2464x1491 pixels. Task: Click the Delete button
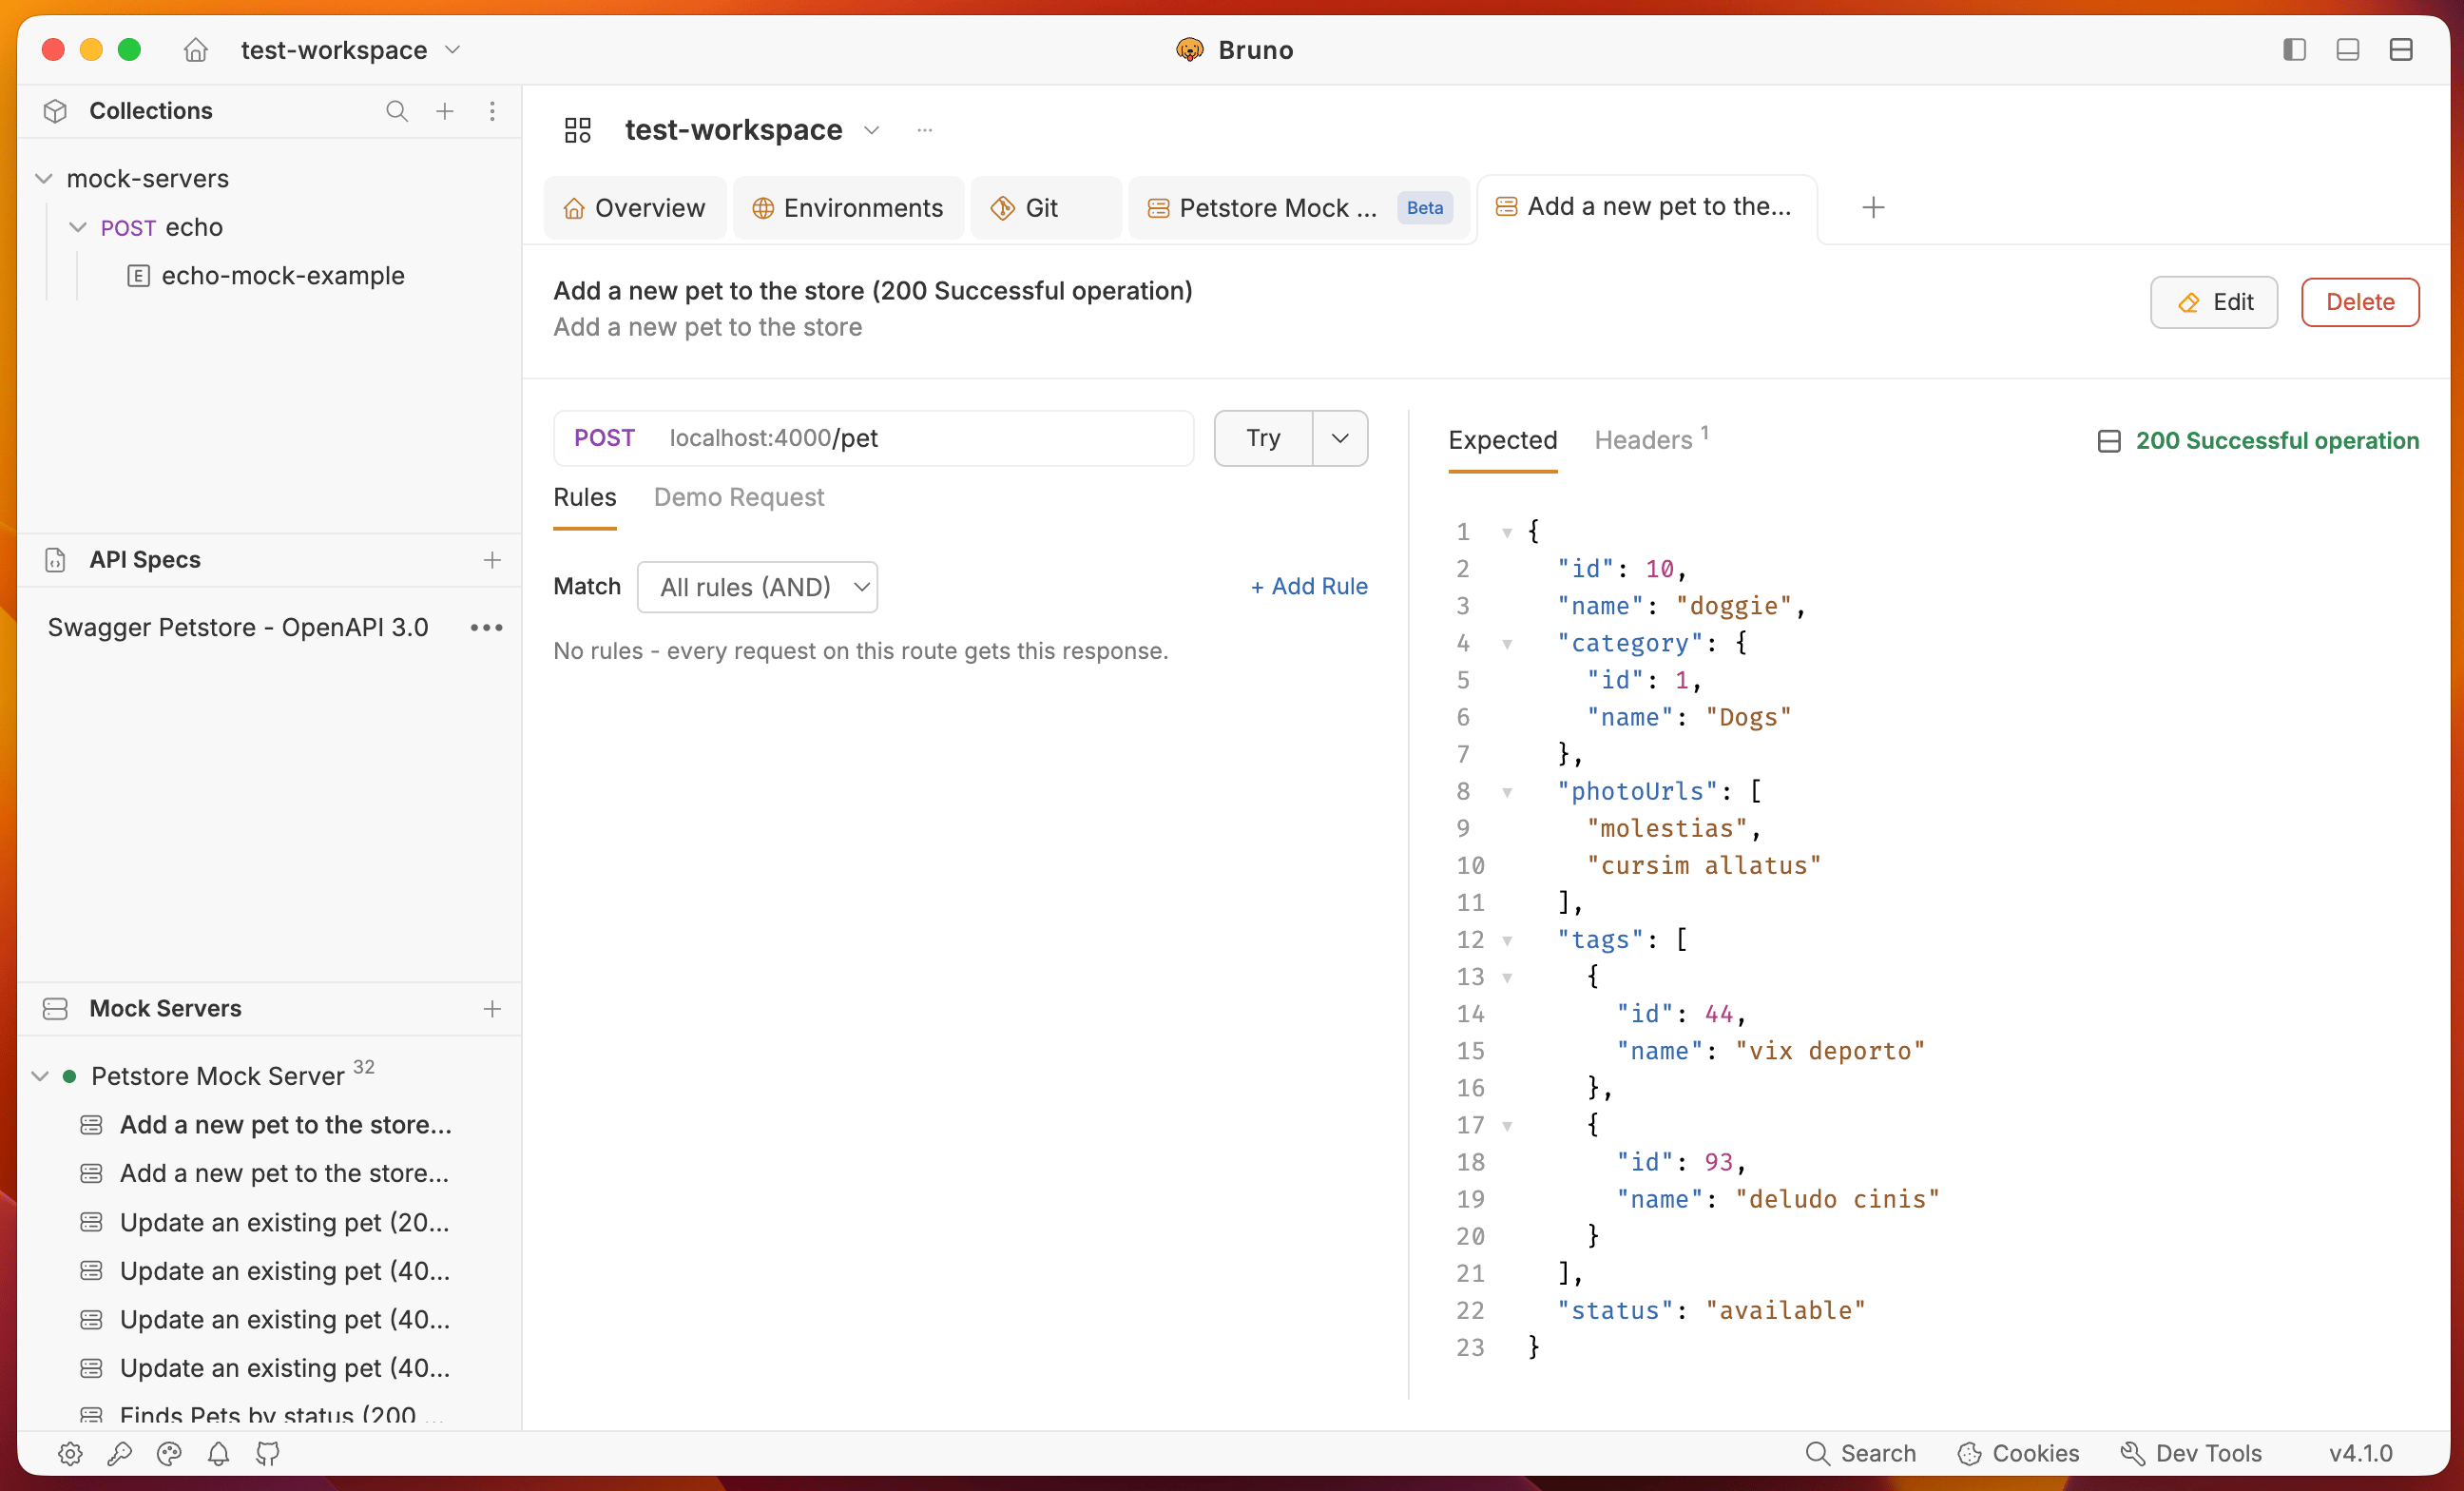(x=2360, y=302)
